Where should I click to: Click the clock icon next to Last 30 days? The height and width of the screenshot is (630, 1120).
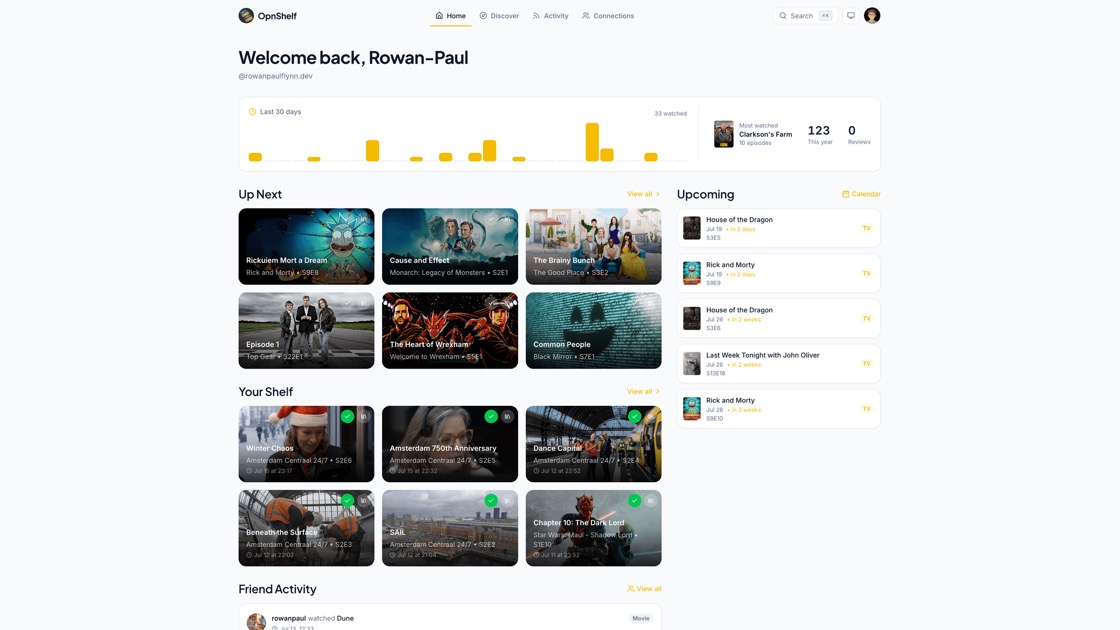click(252, 111)
